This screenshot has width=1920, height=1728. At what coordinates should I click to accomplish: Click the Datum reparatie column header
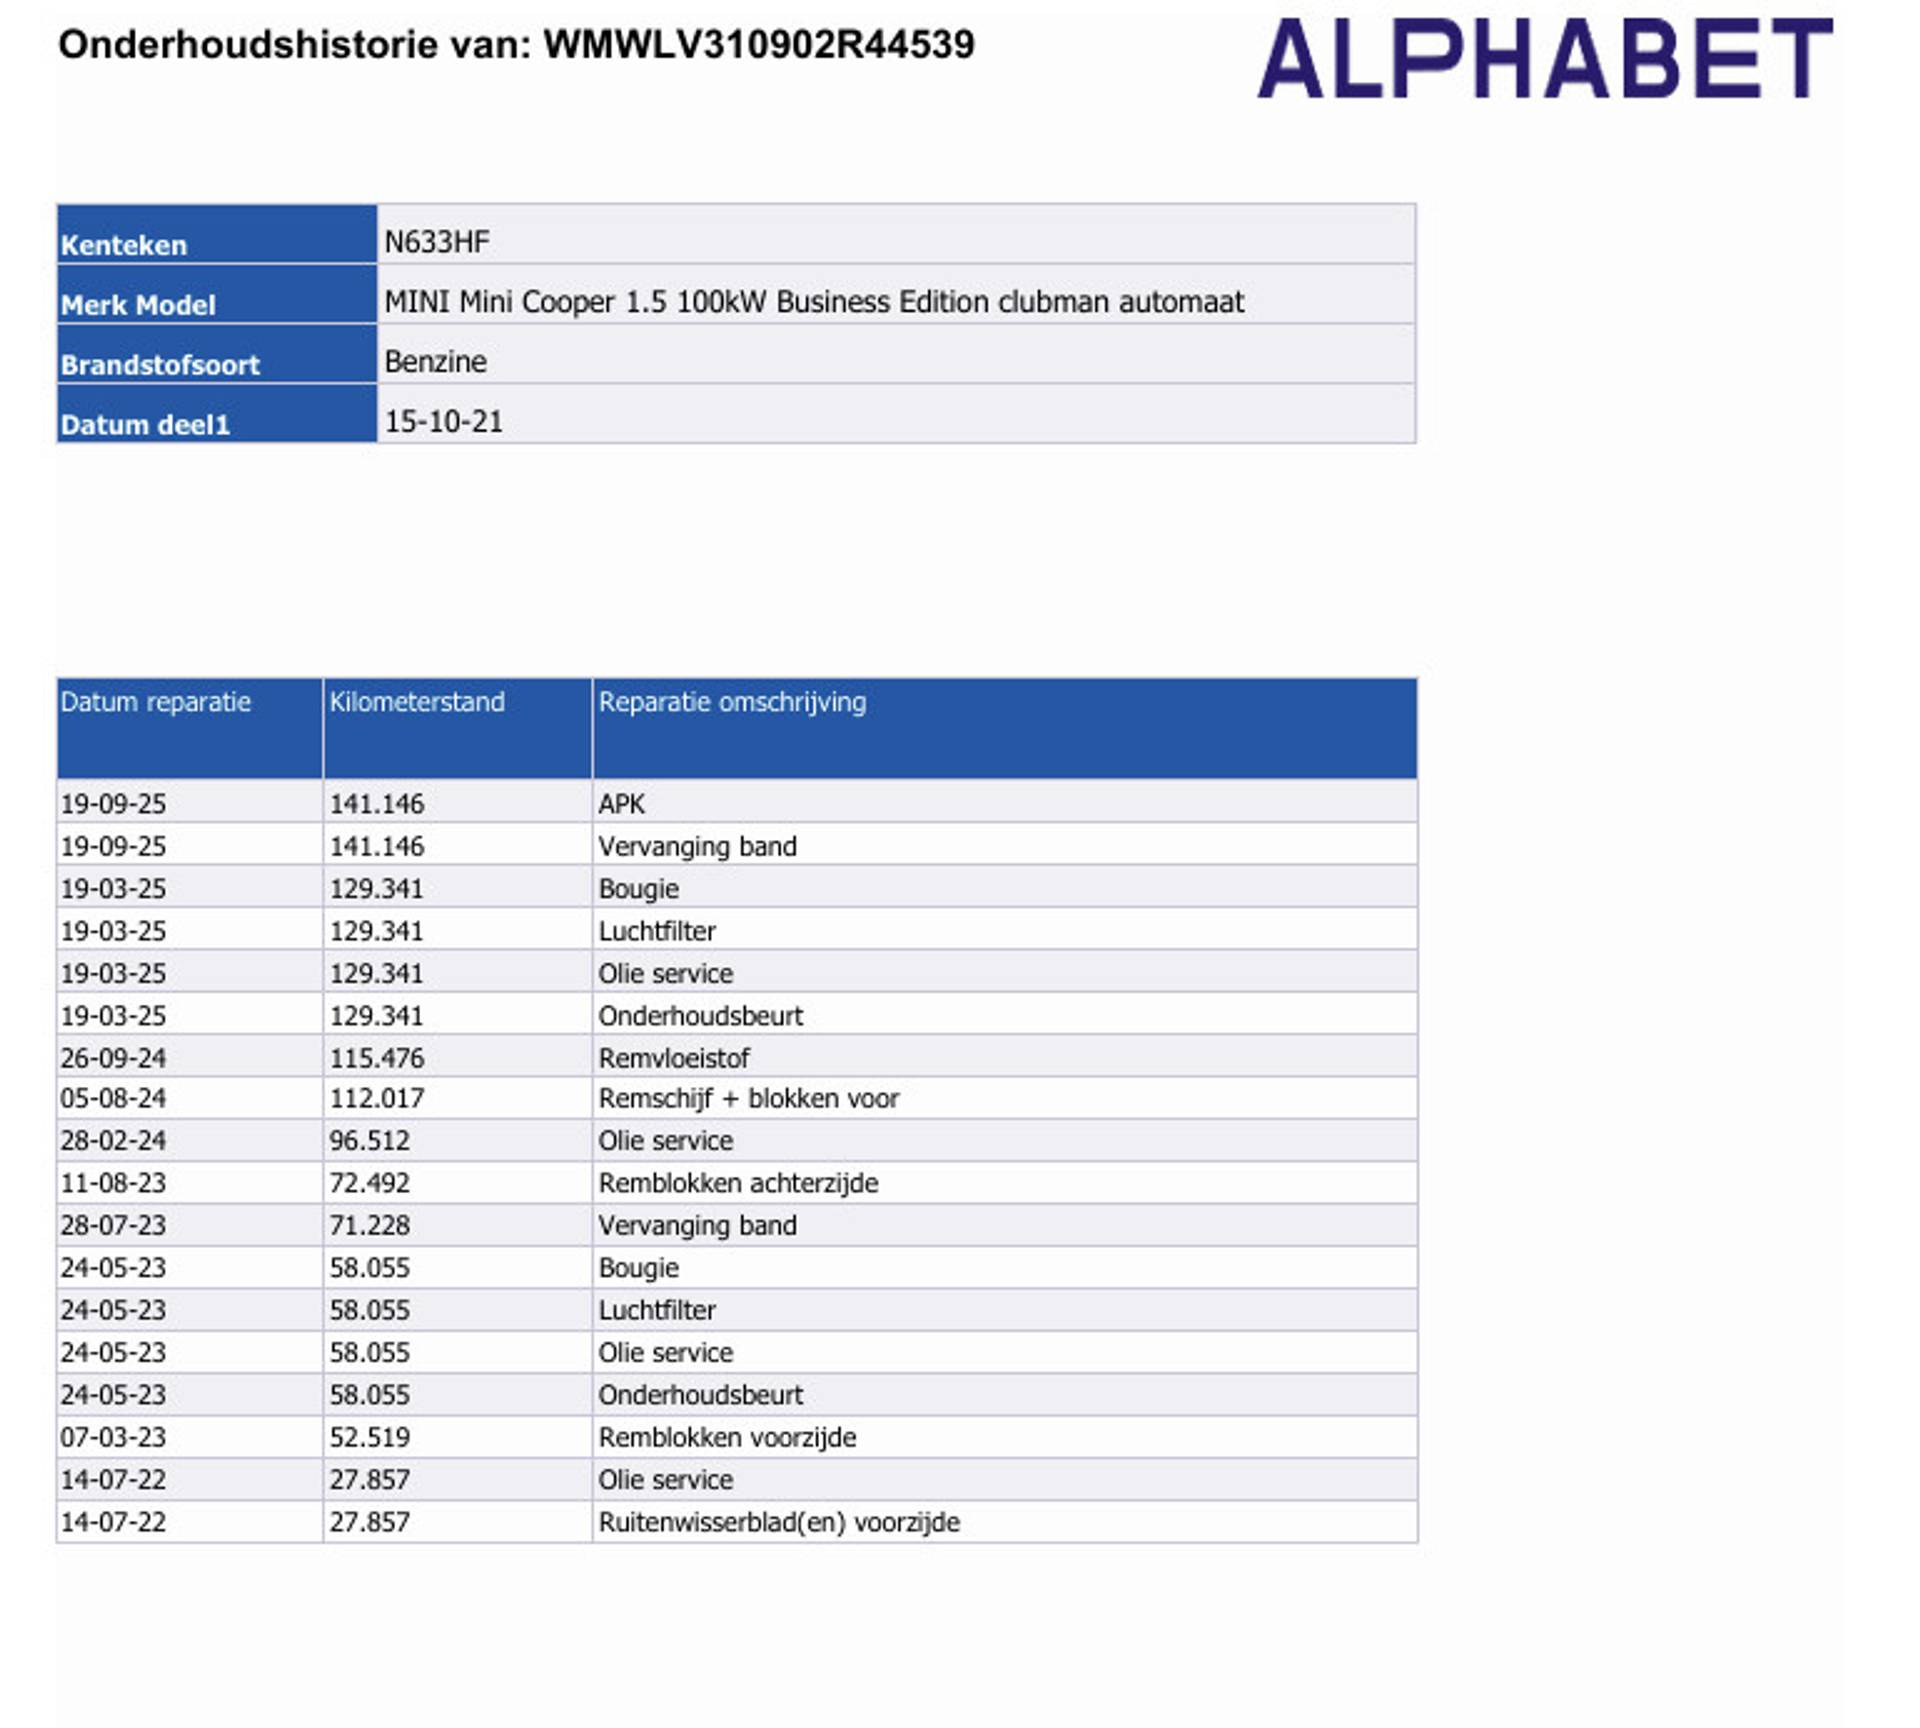coord(156,702)
